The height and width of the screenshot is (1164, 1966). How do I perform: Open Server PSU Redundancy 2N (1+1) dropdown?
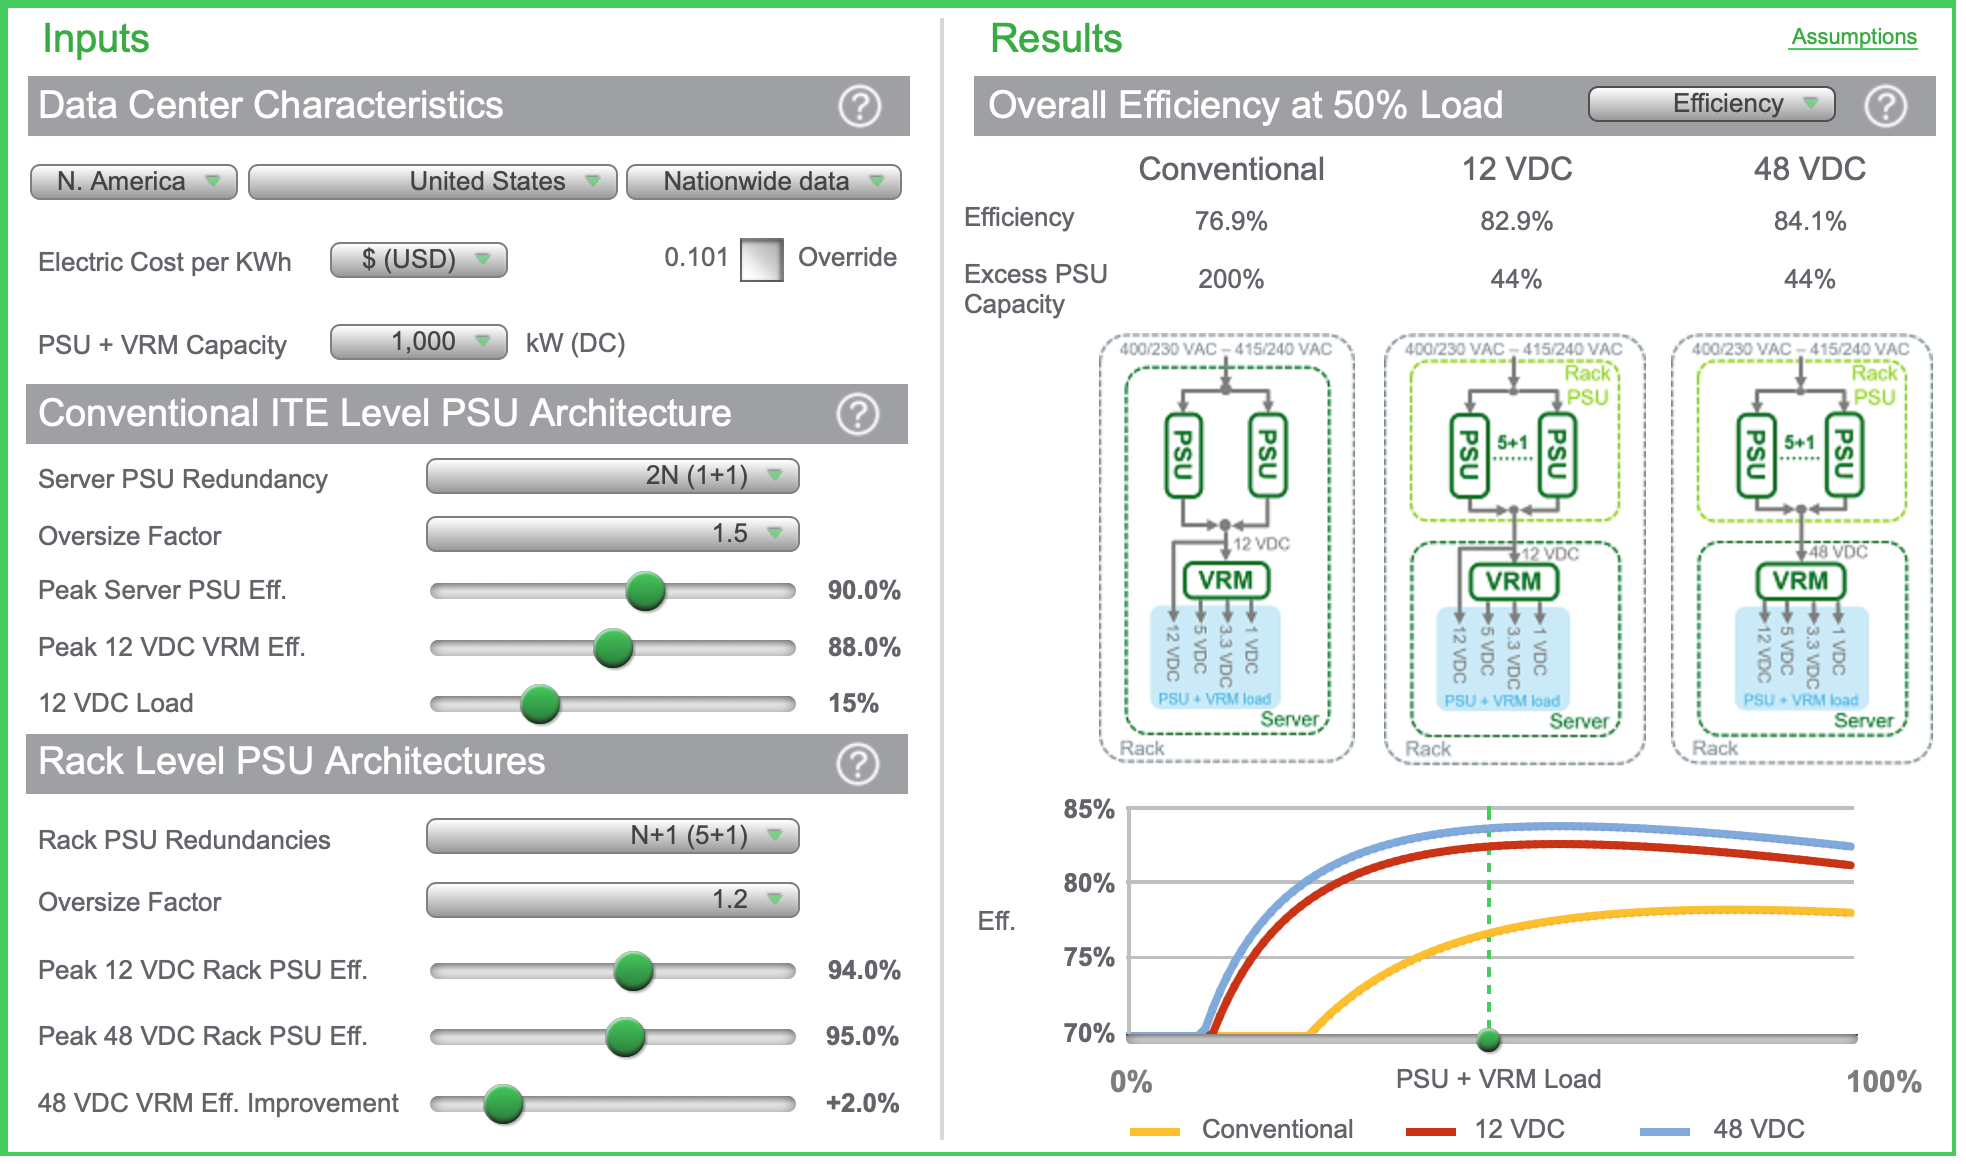pos(612,476)
